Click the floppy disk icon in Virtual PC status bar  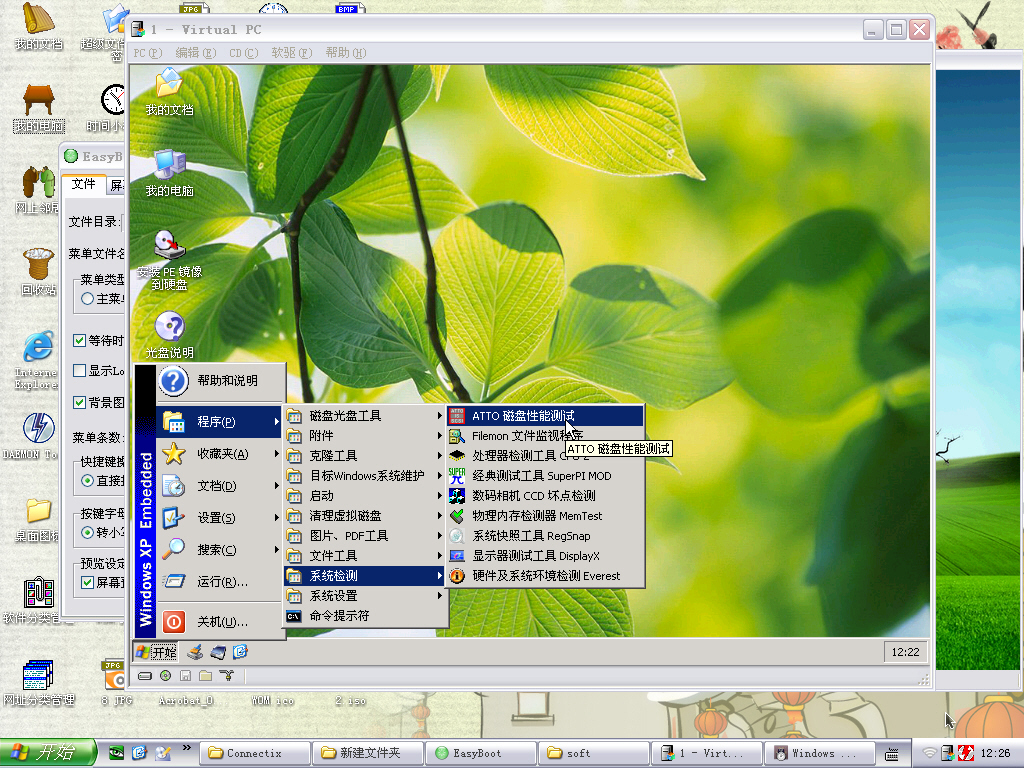point(185,676)
